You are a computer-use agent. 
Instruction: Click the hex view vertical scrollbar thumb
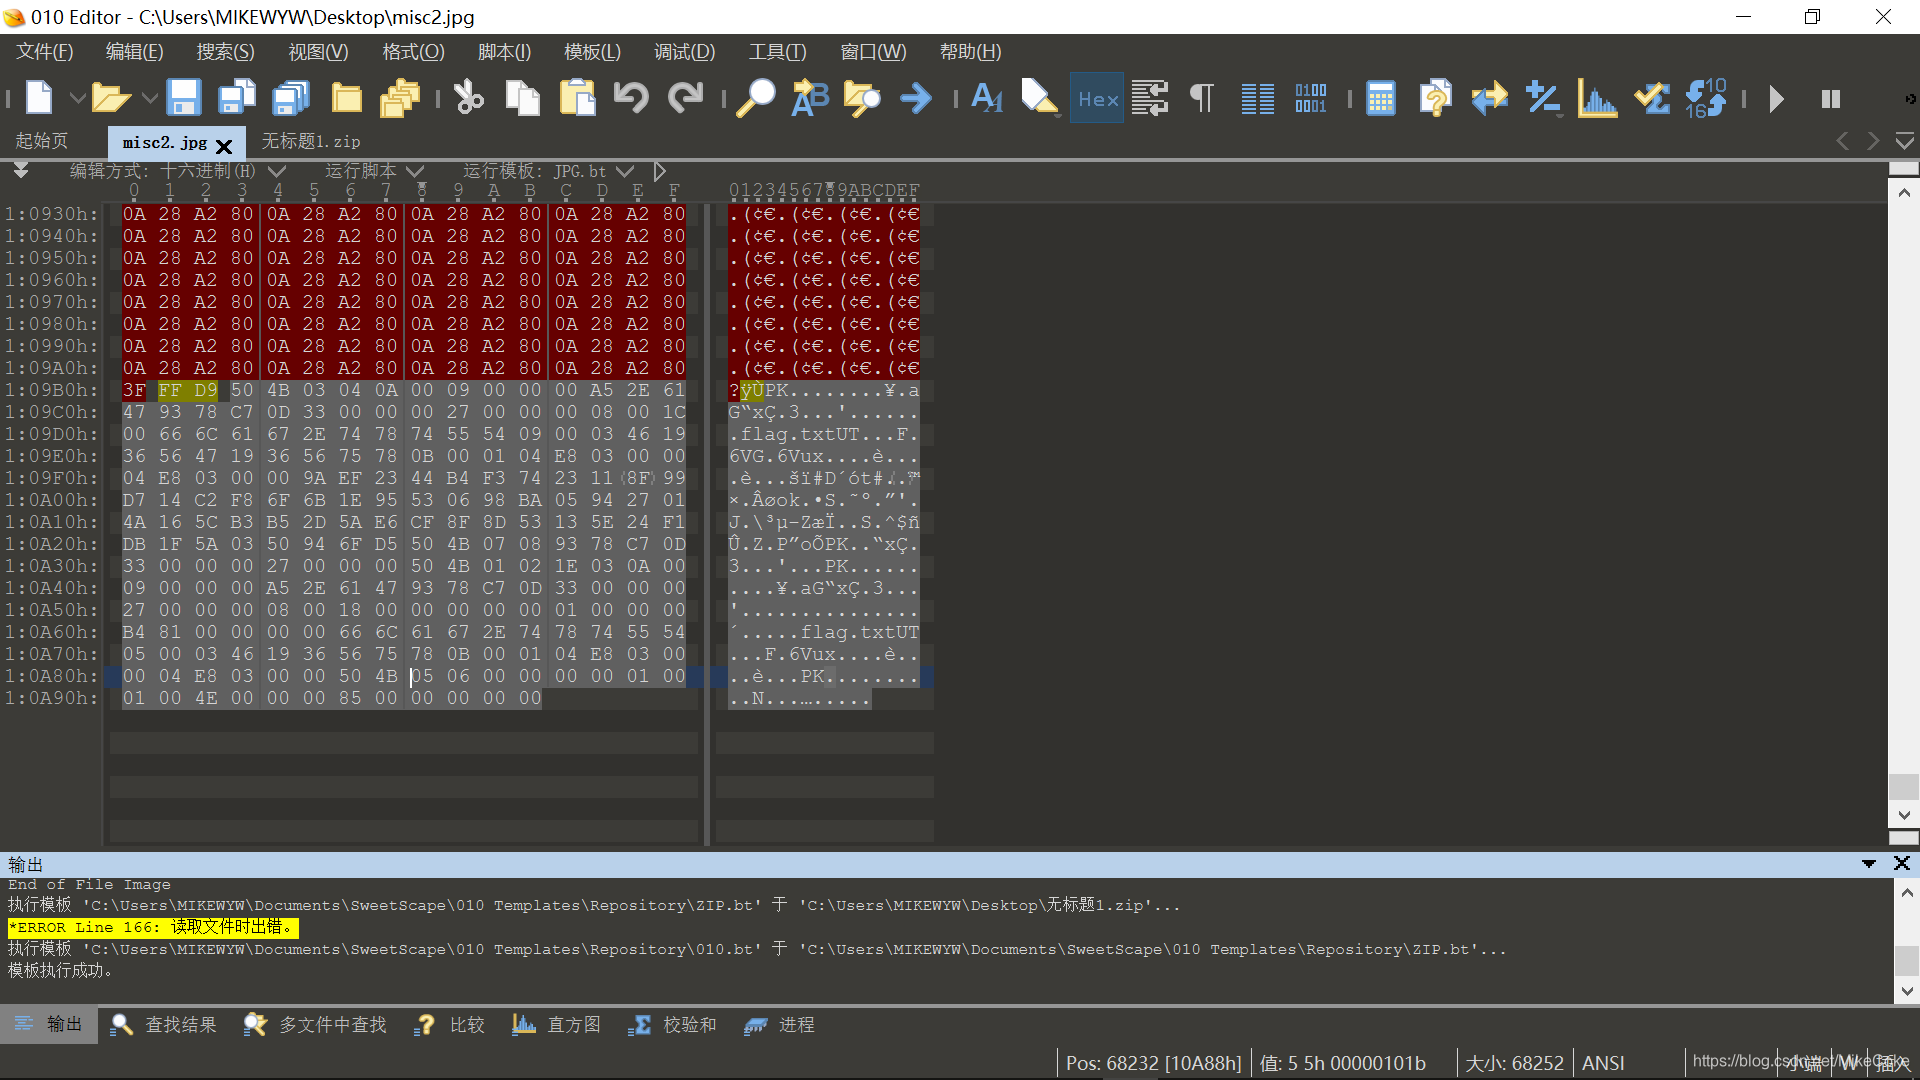tap(1904, 786)
